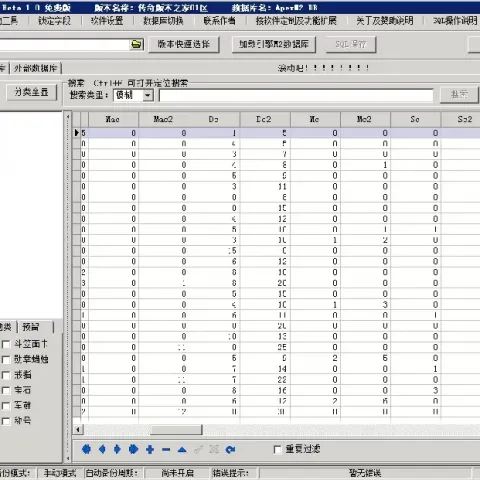Switch to the 外部数据库 tab
Image resolution: width=480 pixels, height=480 pixels.
[35, 68]
